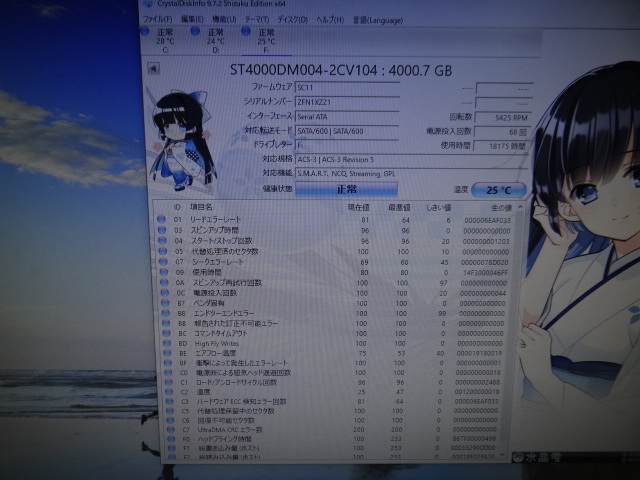The width and height of the screenshot is (640, 480).
Task: Click the scroll down arrow of SMART list
Action: click(502, 455)
